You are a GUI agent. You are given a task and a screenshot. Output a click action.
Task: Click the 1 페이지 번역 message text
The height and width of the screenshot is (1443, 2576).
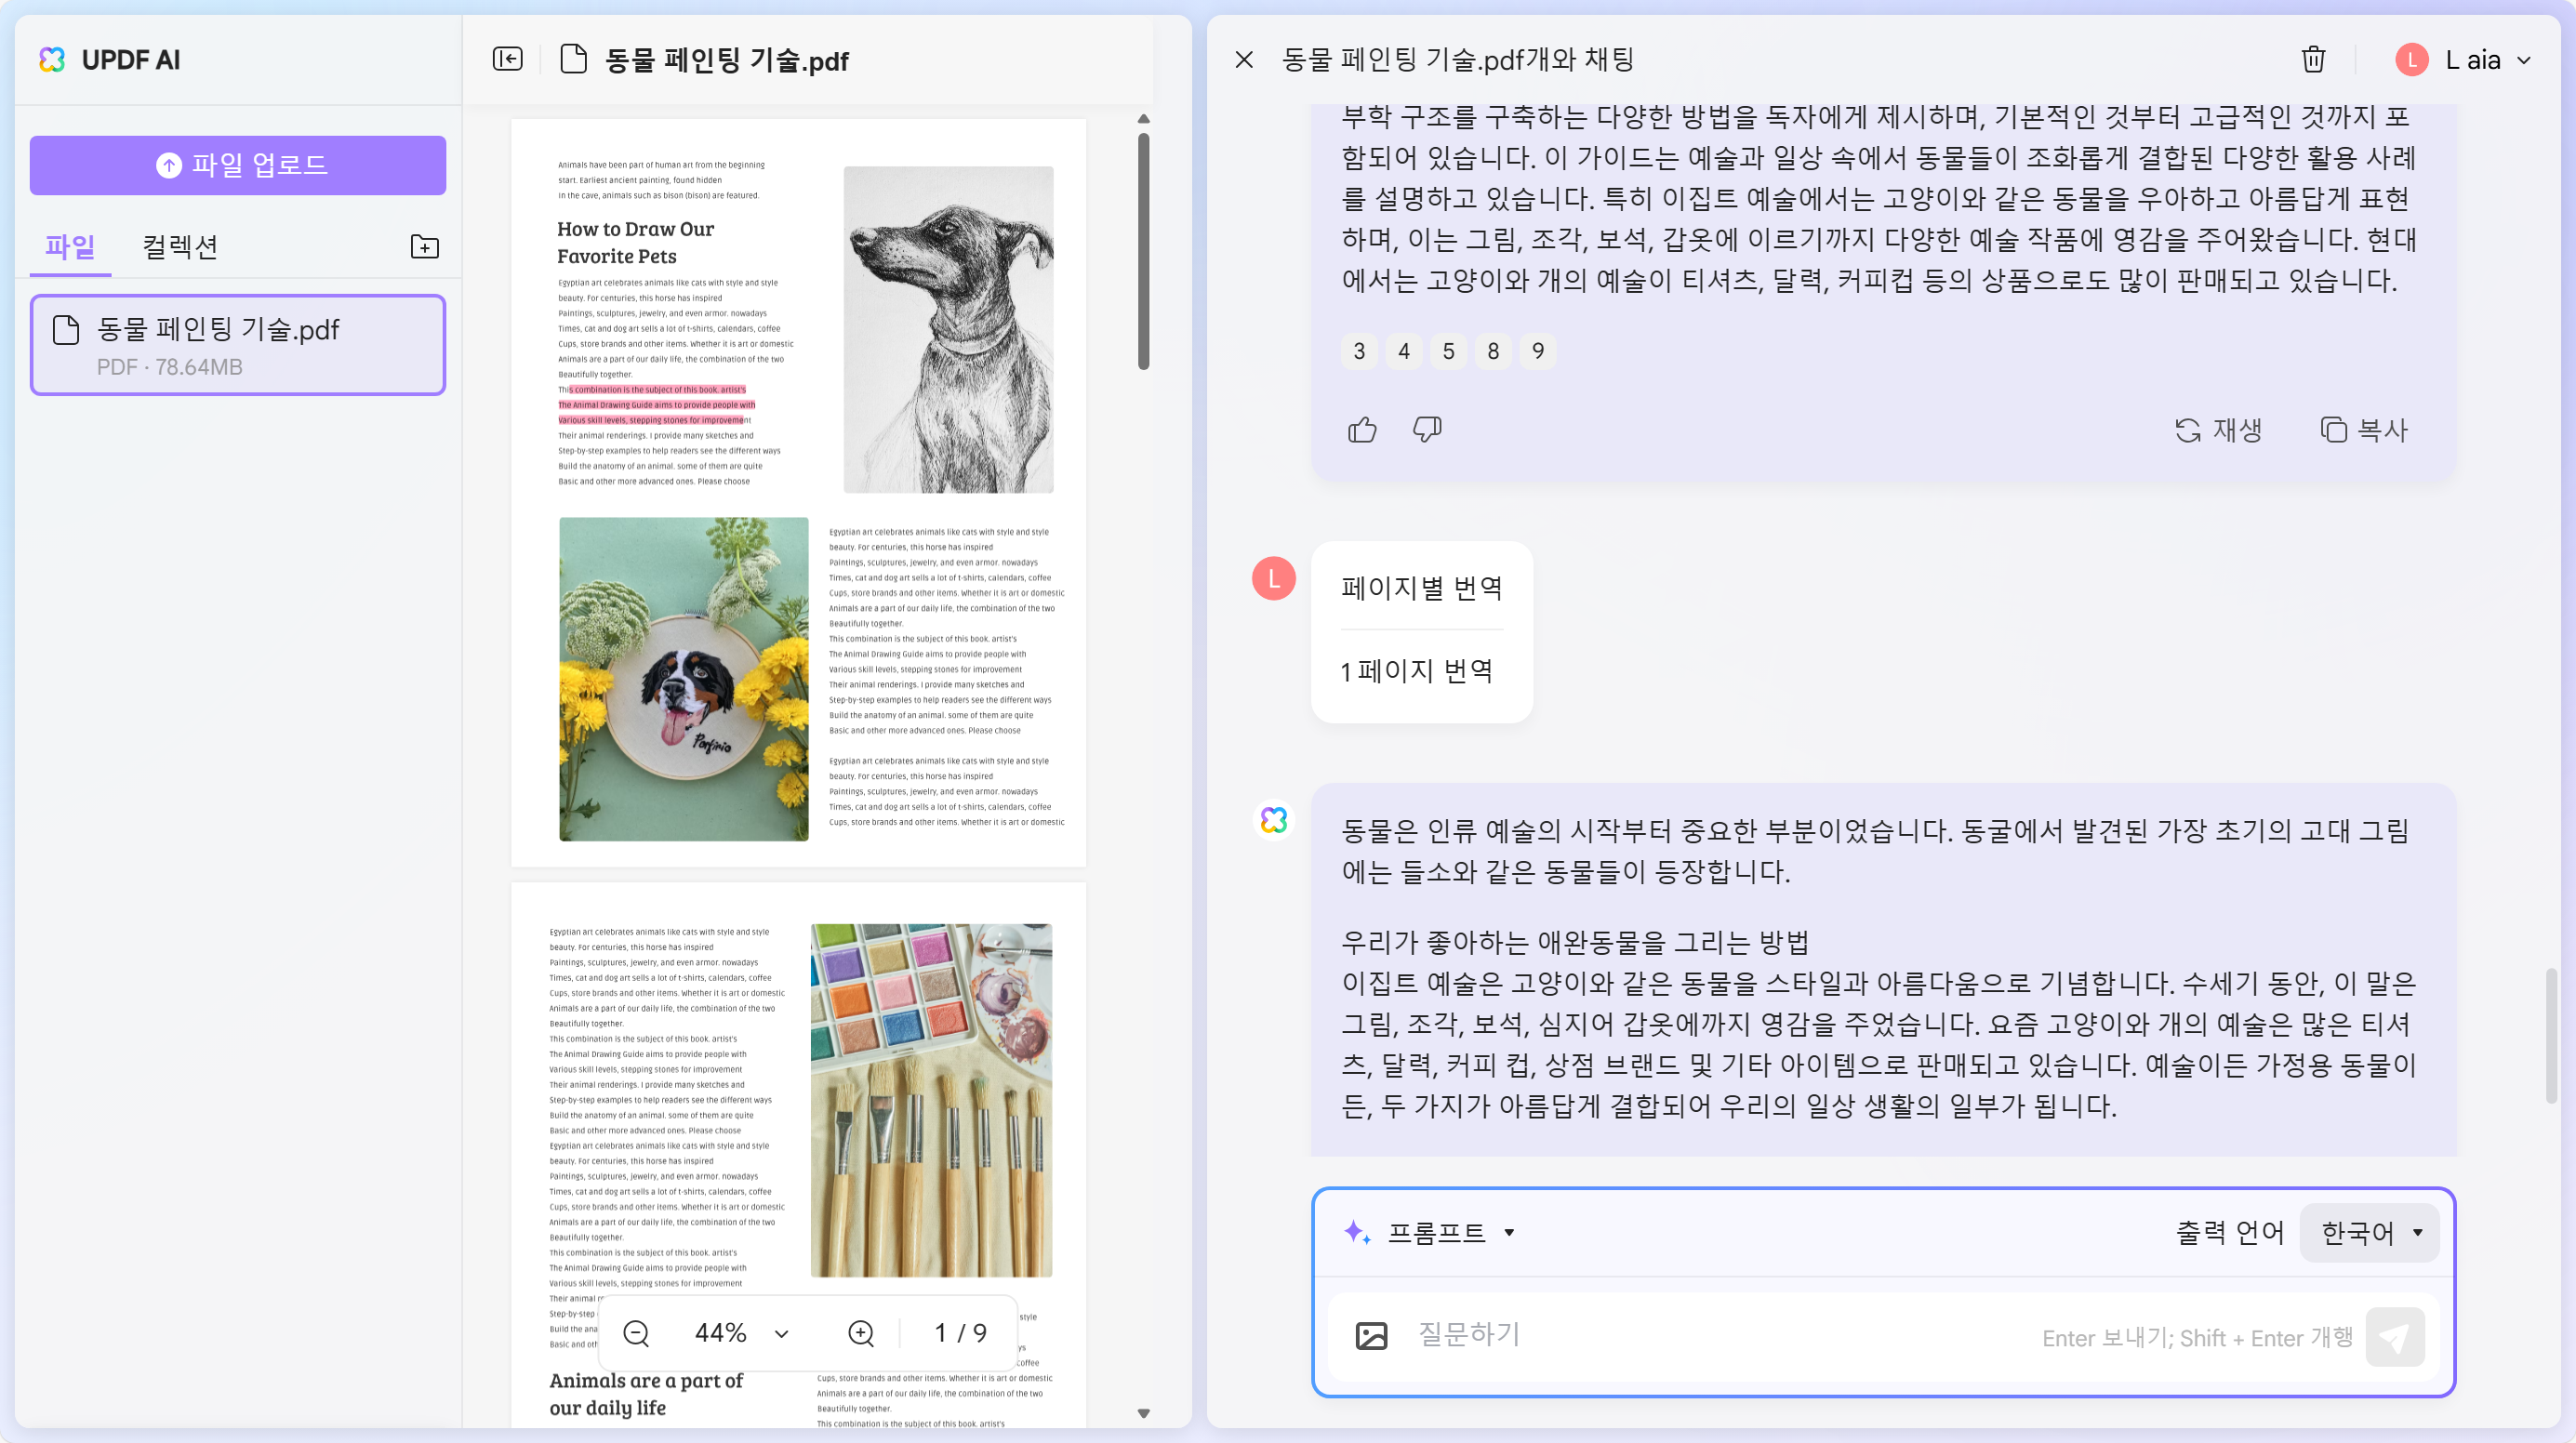pyautogui.click(x=1416, y=671)
